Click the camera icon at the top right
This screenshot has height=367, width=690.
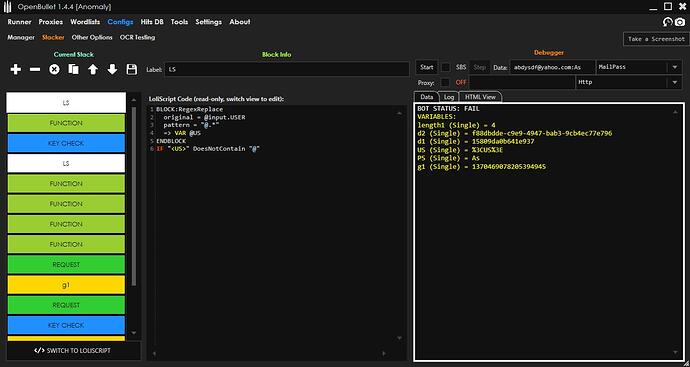(x=681, y=22)
